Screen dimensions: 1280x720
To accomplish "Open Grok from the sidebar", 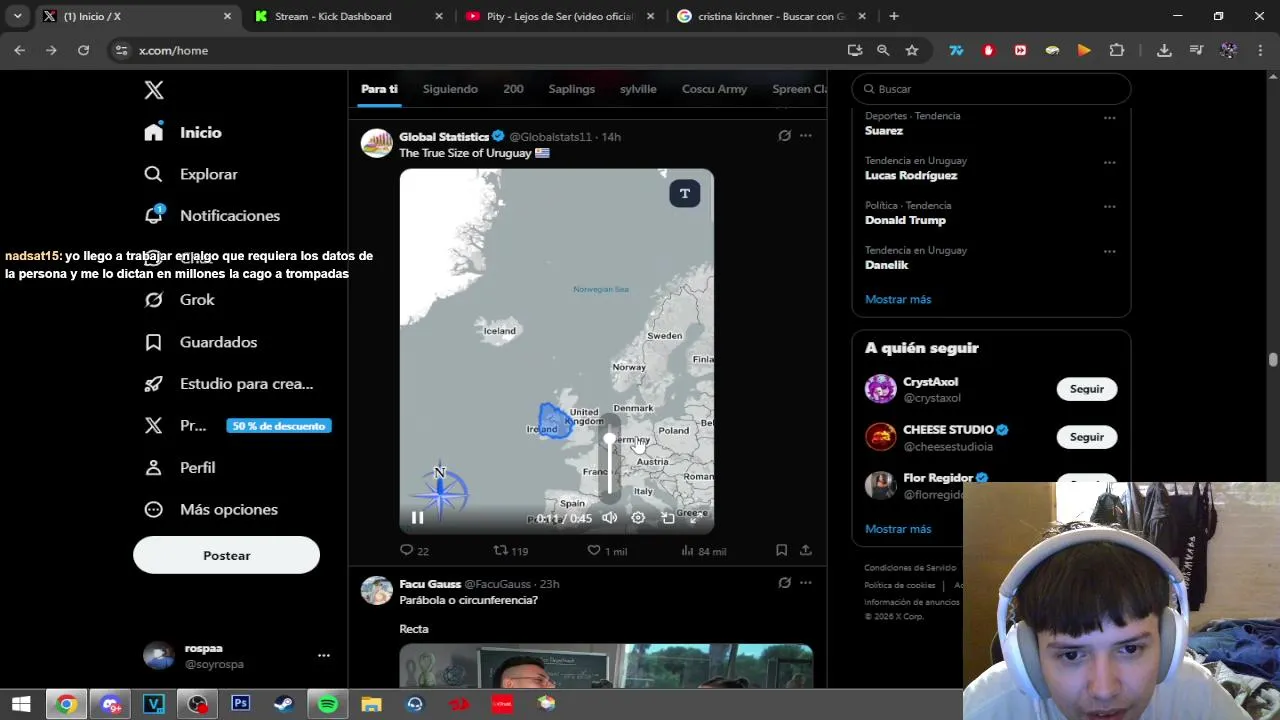I will (180, 300).
